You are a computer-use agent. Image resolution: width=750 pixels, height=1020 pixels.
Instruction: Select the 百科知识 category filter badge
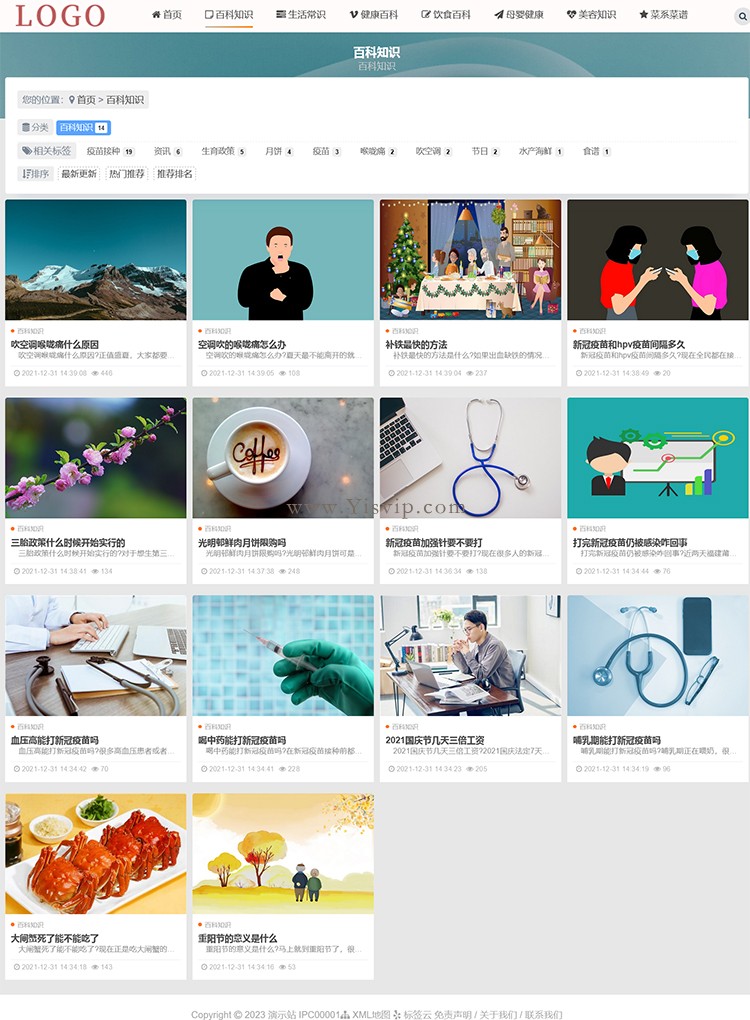click(x=83, y=128)
